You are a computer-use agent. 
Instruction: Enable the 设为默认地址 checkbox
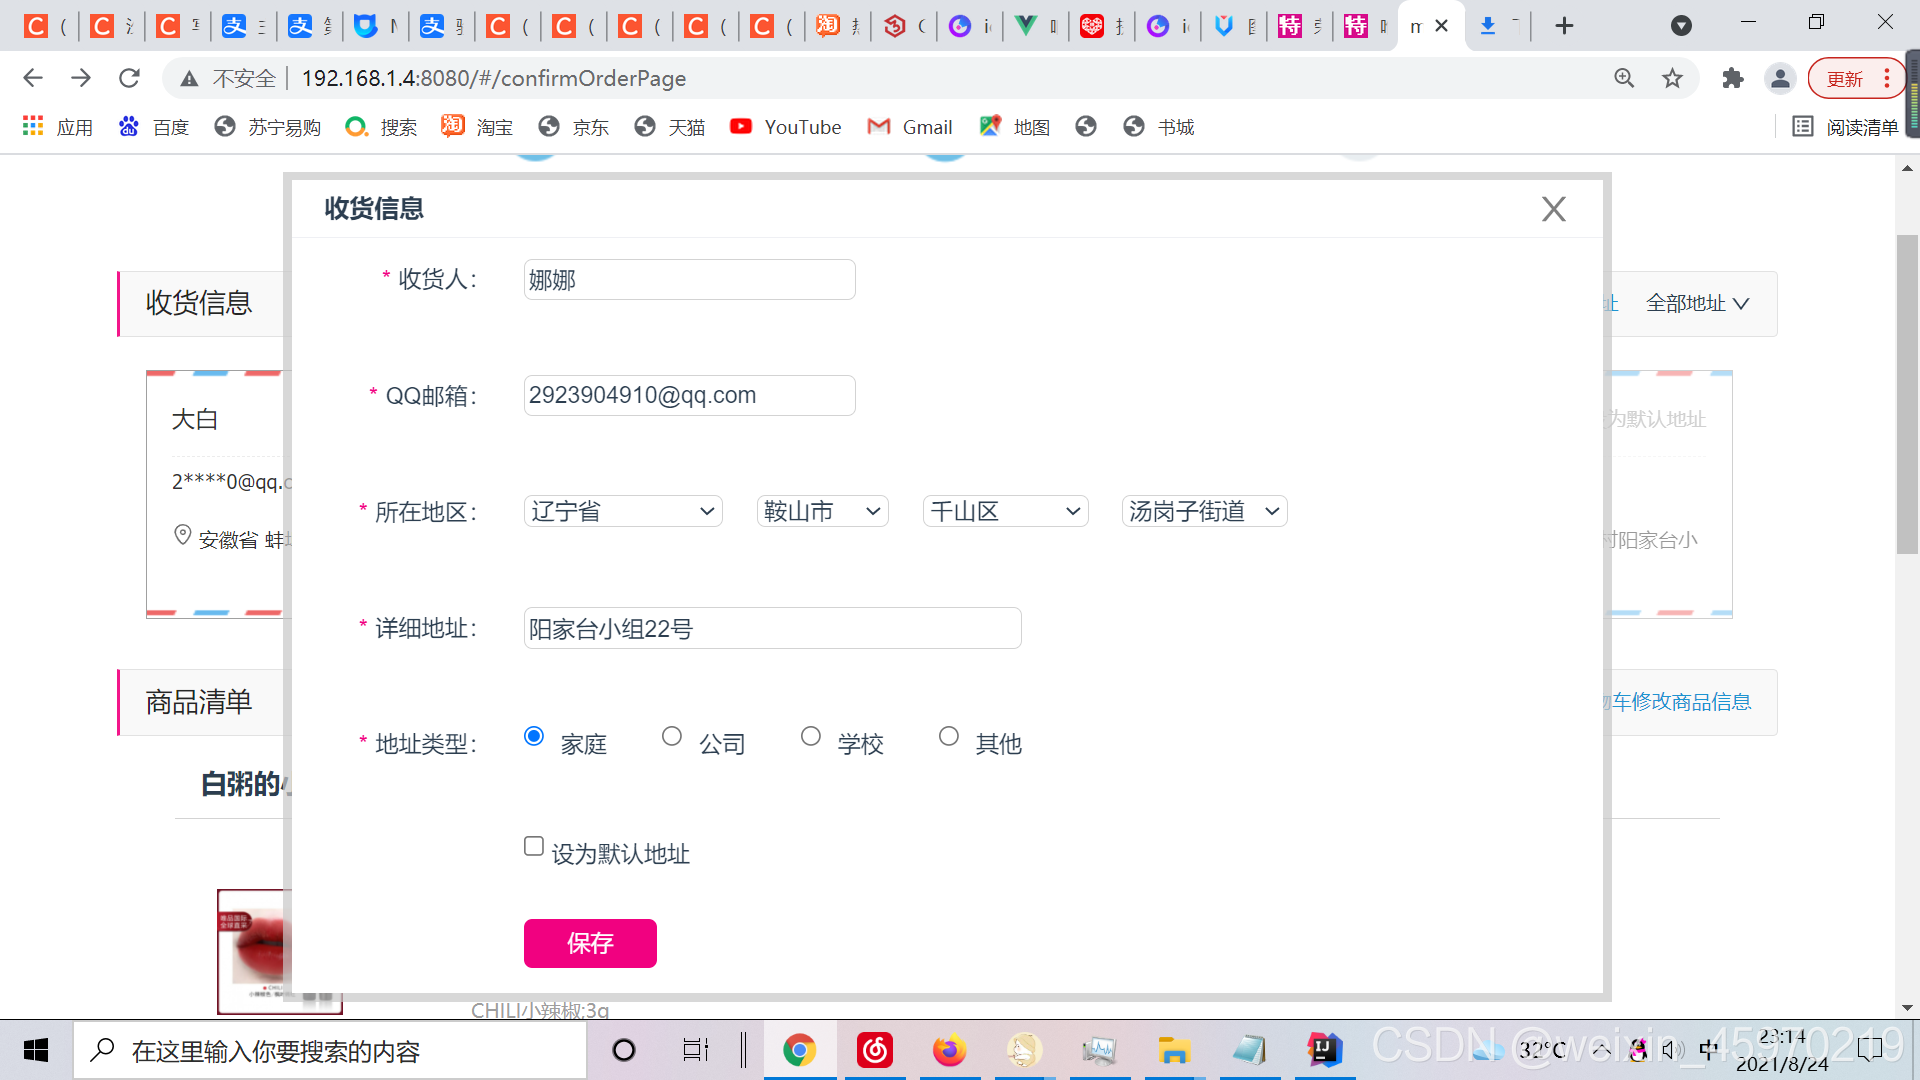[533, 846]
